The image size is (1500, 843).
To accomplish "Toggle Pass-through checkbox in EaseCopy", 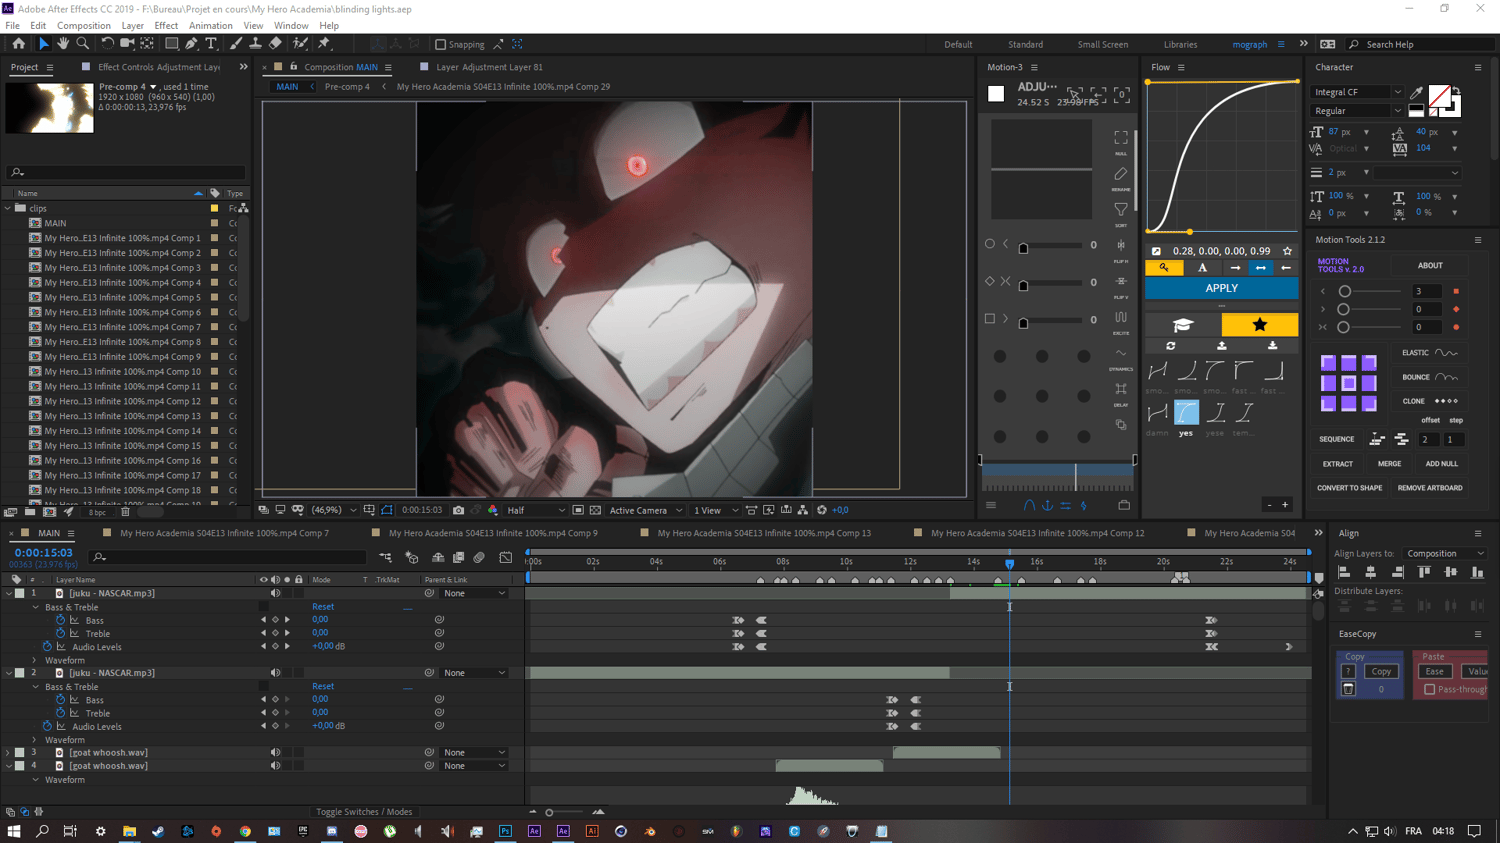I will coord(1429,689).
